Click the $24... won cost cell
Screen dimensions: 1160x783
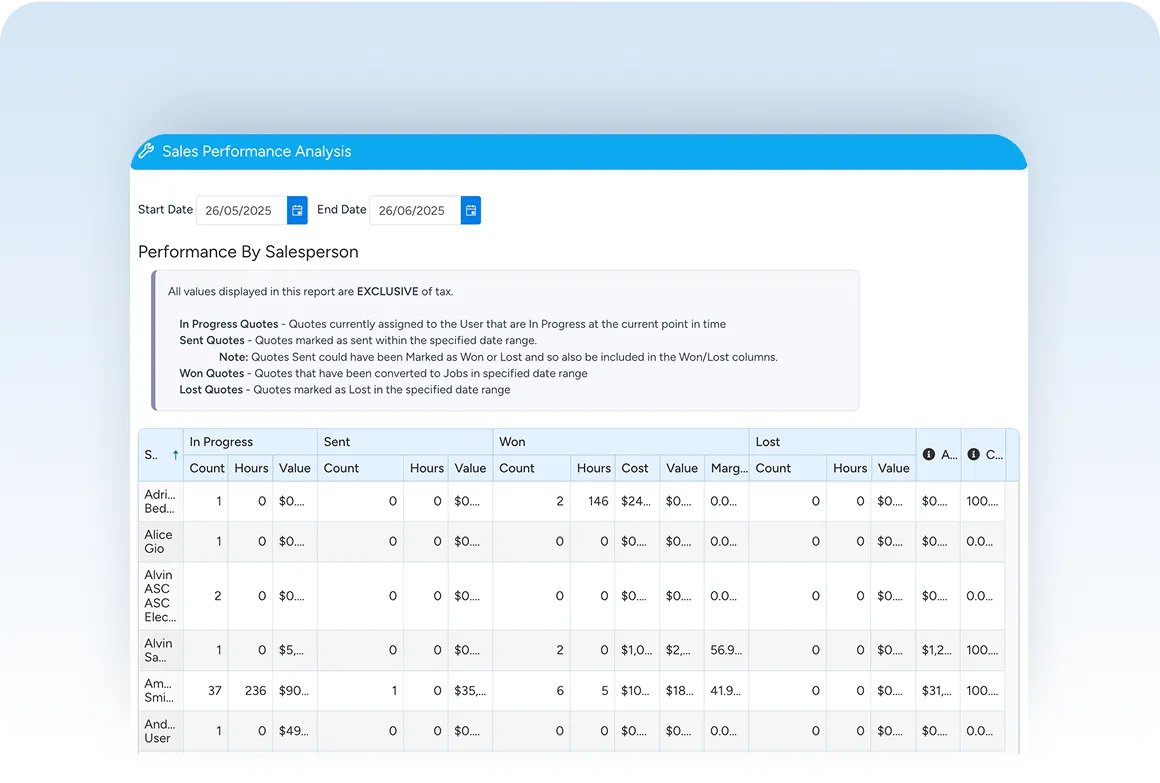tap(636, 501)
